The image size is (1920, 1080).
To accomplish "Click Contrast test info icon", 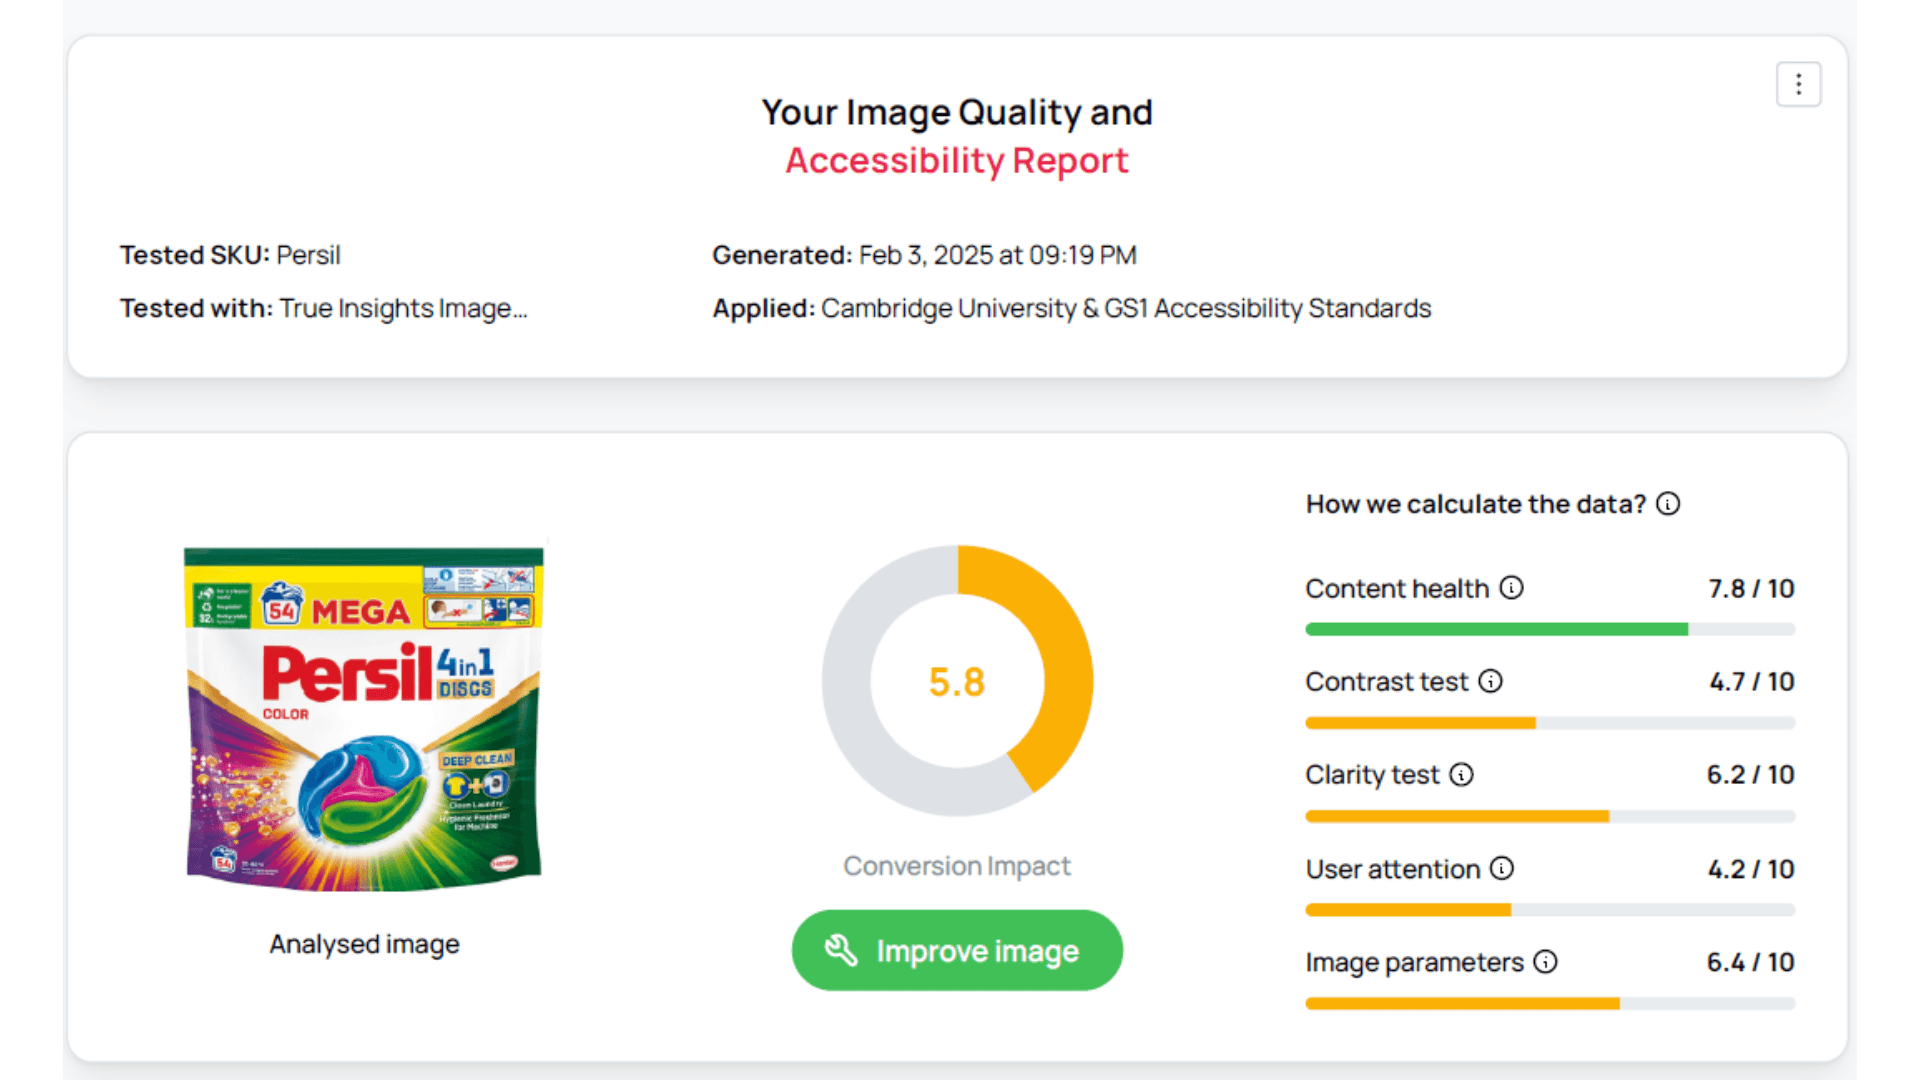I will tap(1491, 681).
